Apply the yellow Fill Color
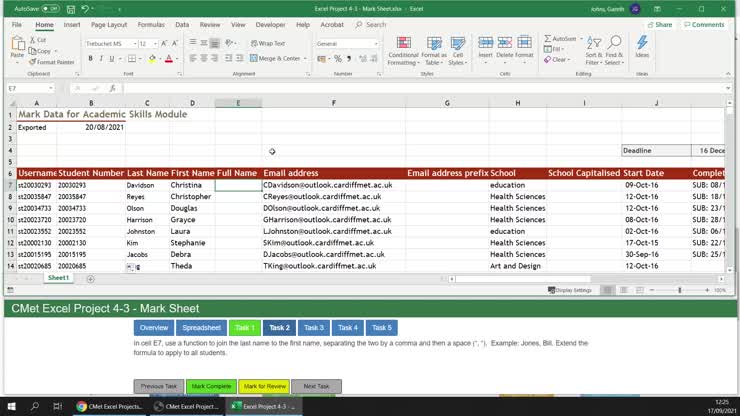 click(x=152, y=59)
